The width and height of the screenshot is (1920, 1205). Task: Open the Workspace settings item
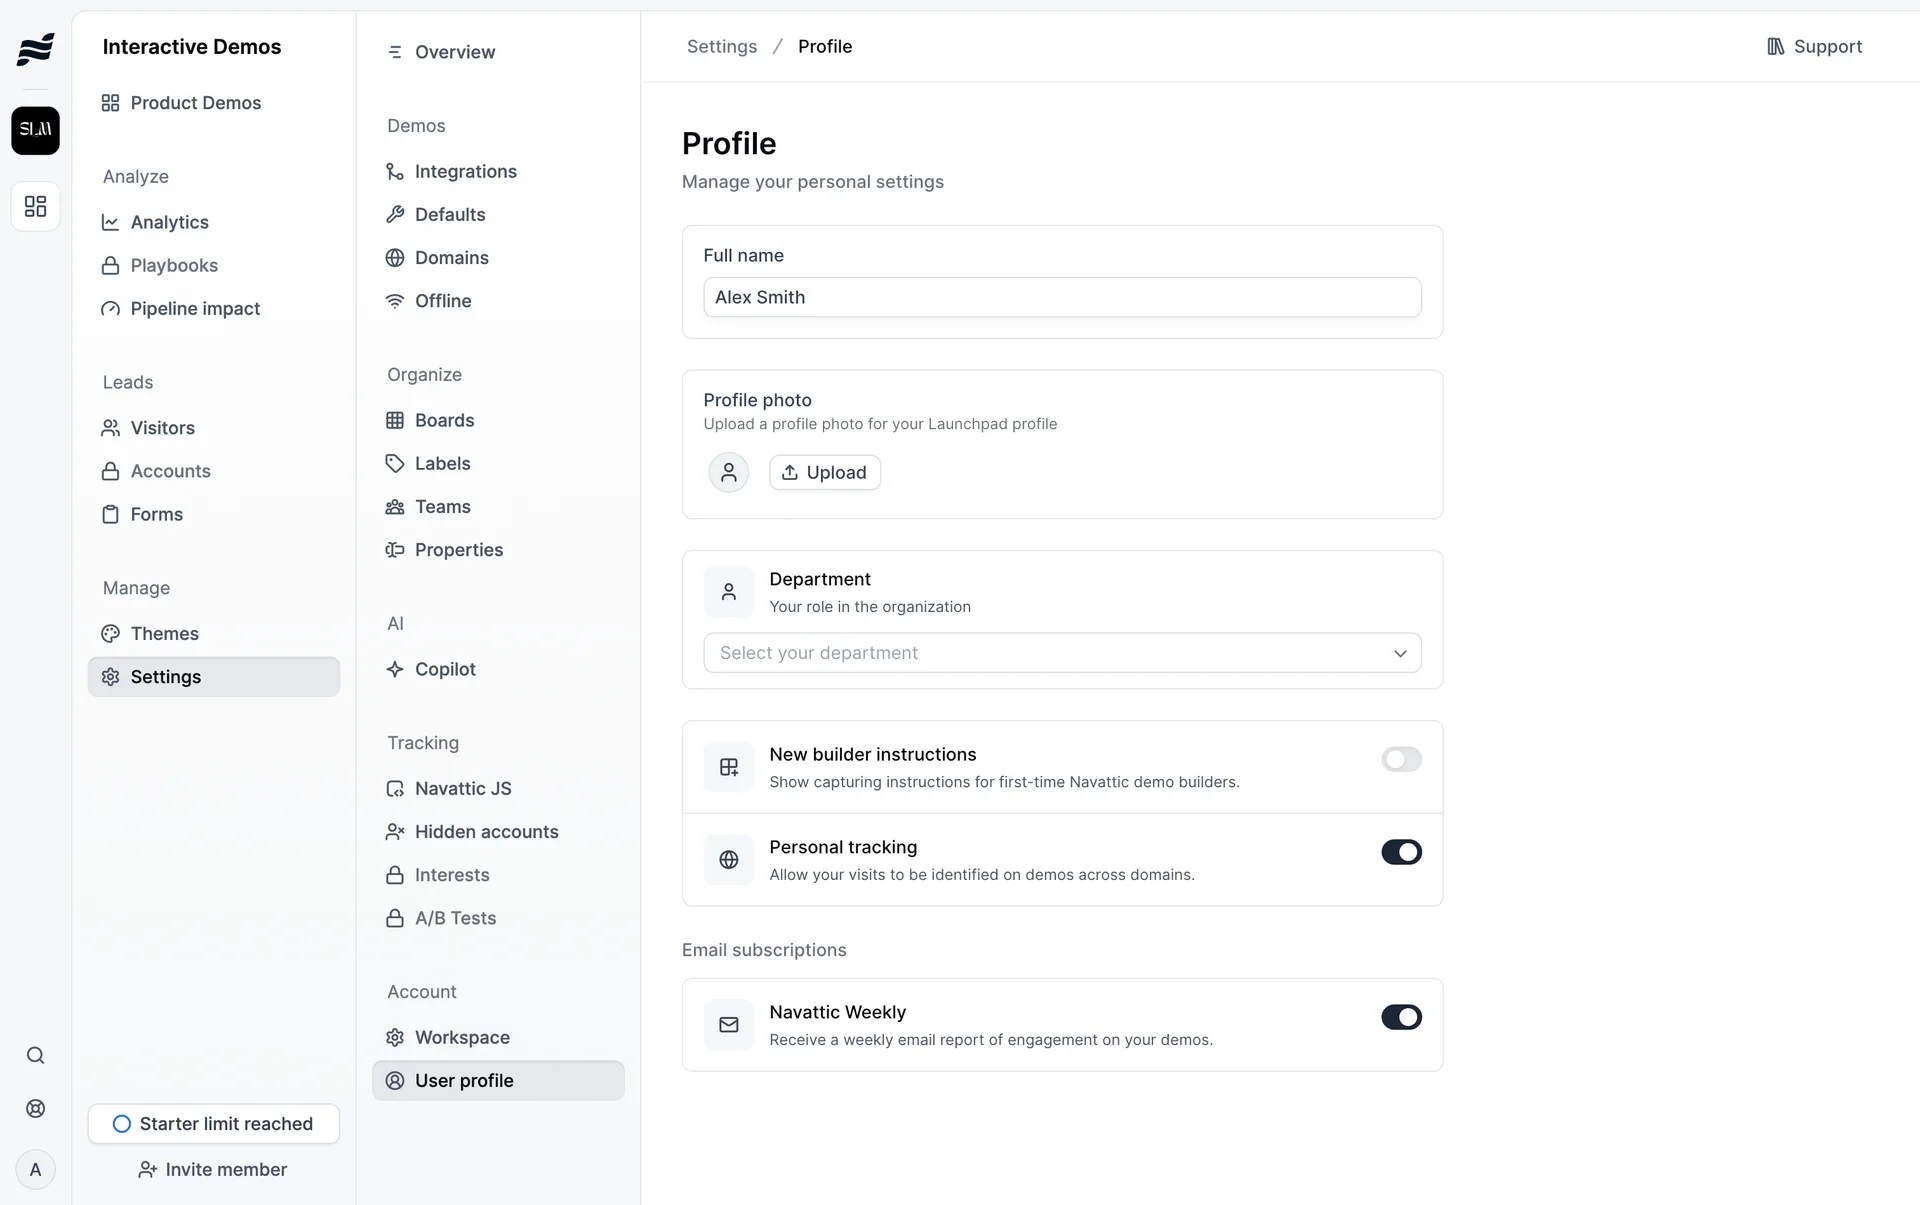click(x=462, y=1037)
